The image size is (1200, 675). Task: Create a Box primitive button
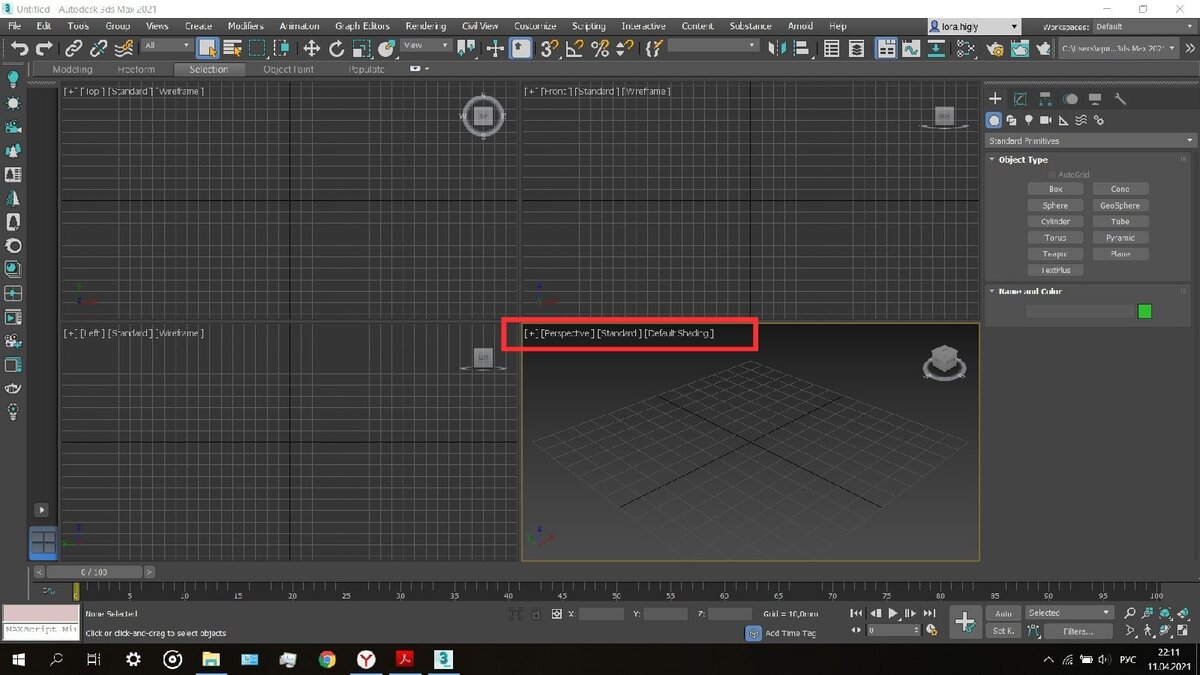click(1055, 189)
